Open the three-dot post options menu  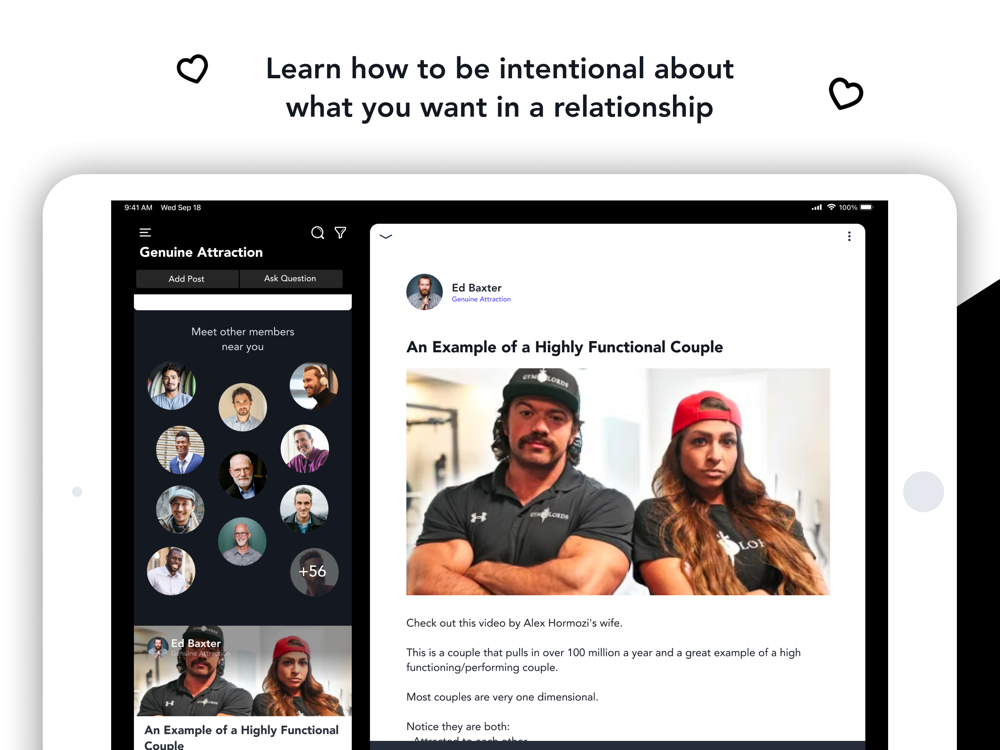(x=849, y=237)
